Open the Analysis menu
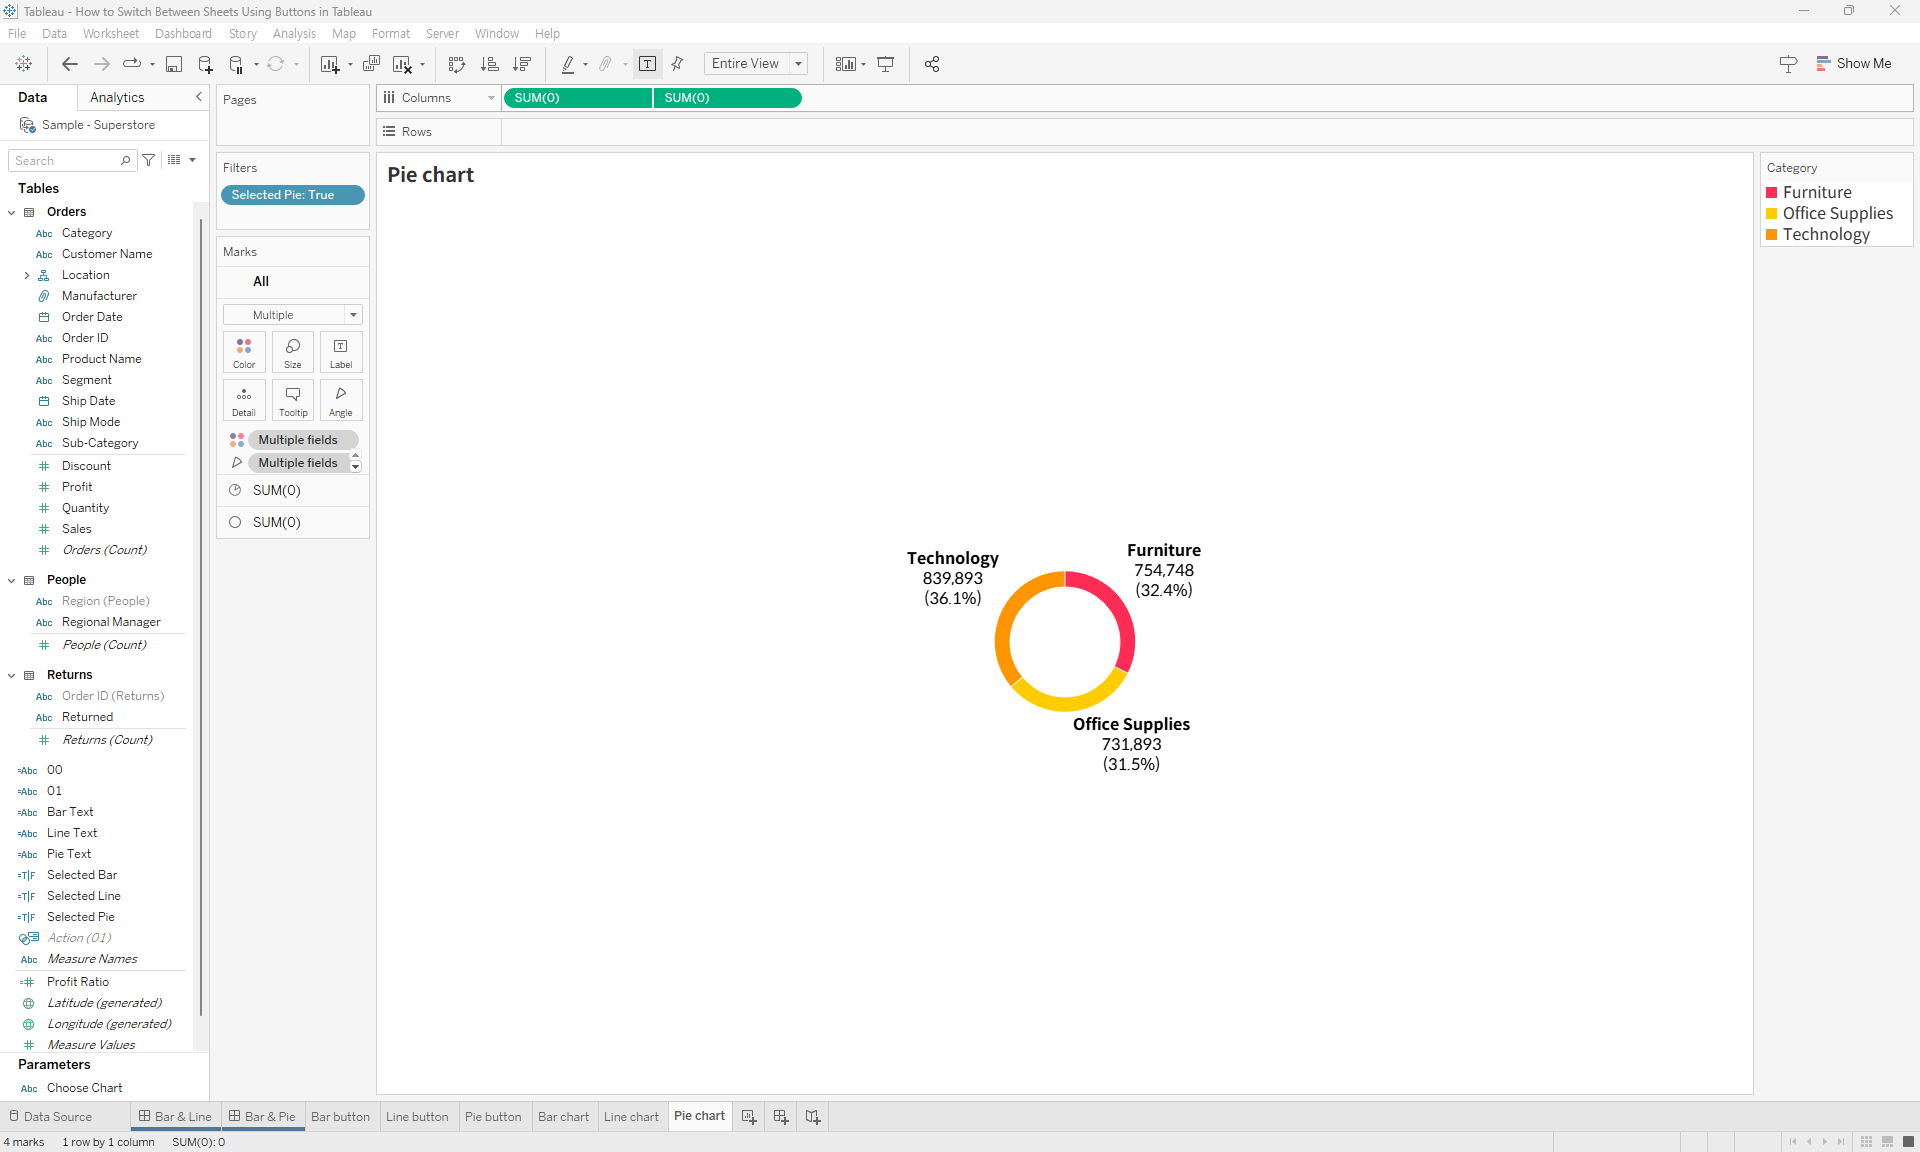 point(293,33)
